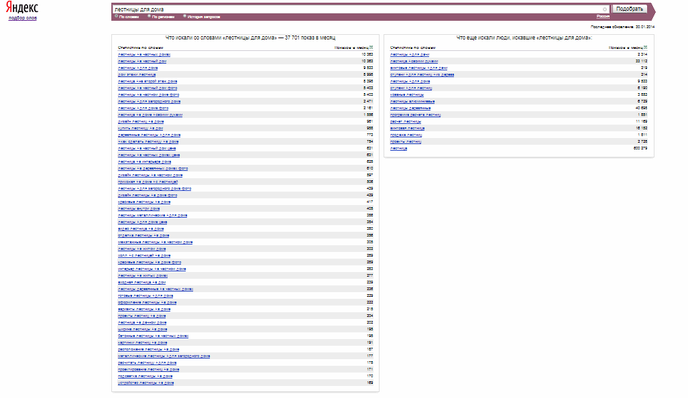Click the 'Подобрать' button
The width and height of the screenshot is (688, 398).
coord(629,9)
